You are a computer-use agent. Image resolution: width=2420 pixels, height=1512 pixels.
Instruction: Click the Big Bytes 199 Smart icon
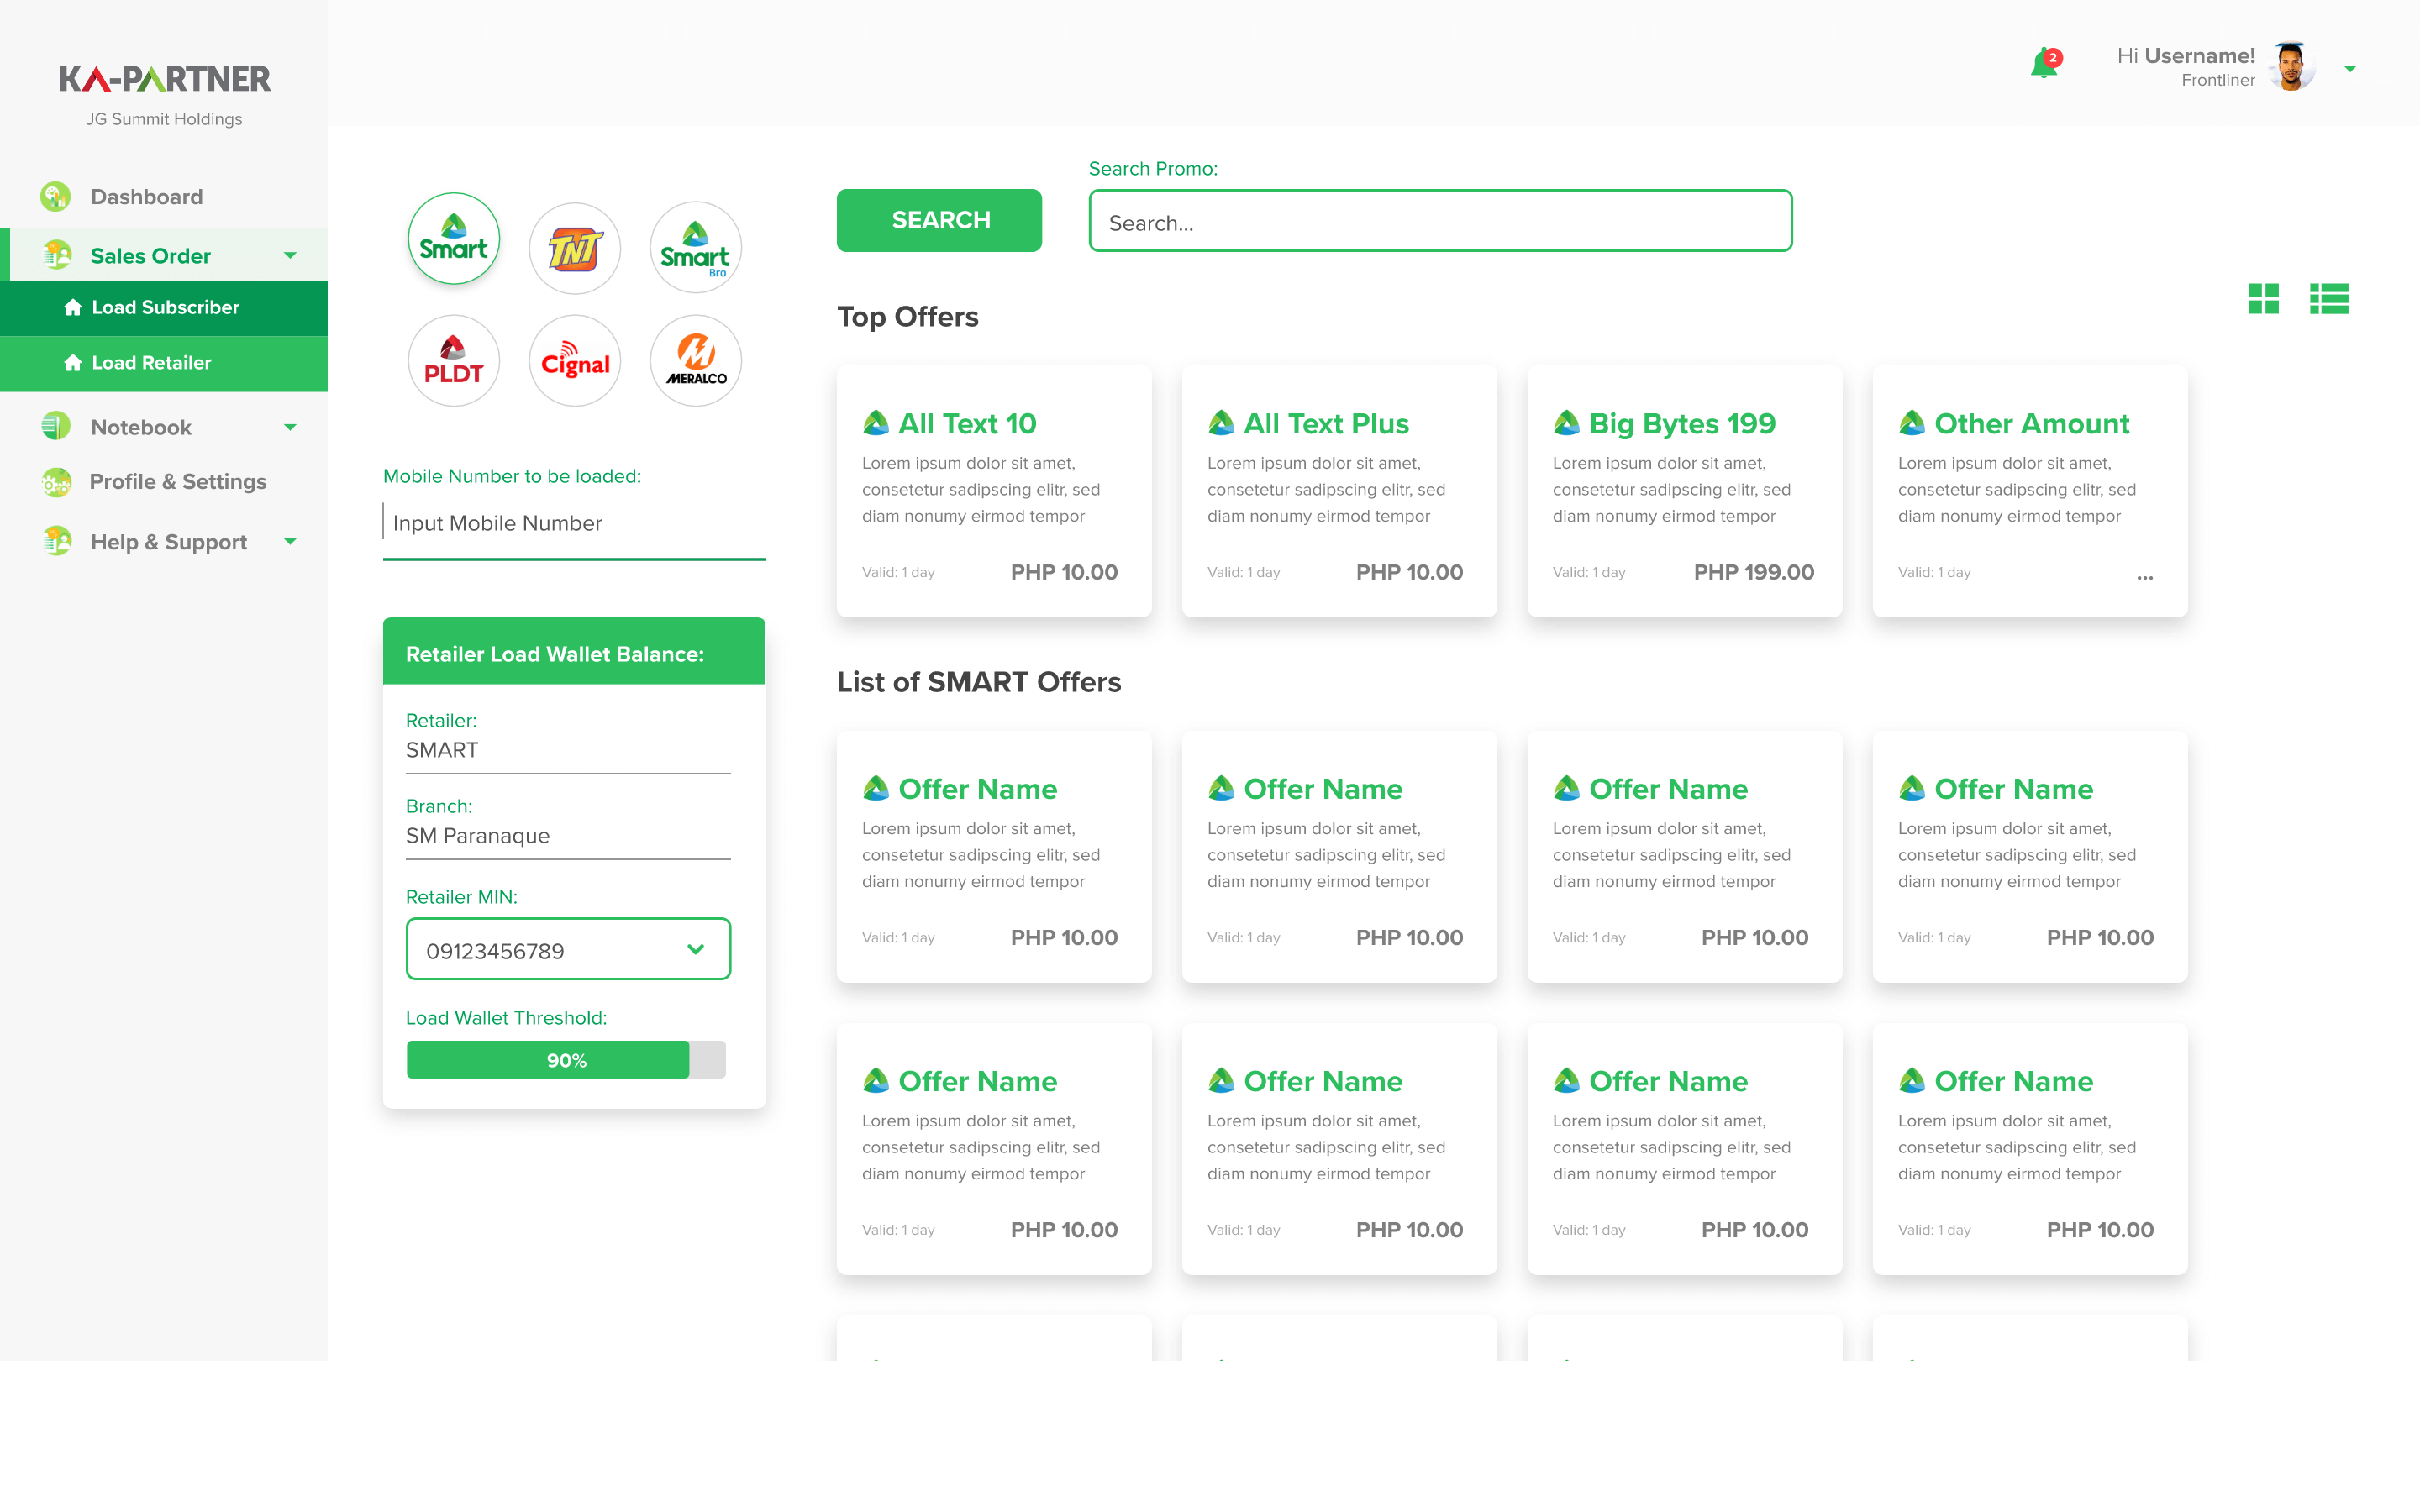click(1566, 423)
